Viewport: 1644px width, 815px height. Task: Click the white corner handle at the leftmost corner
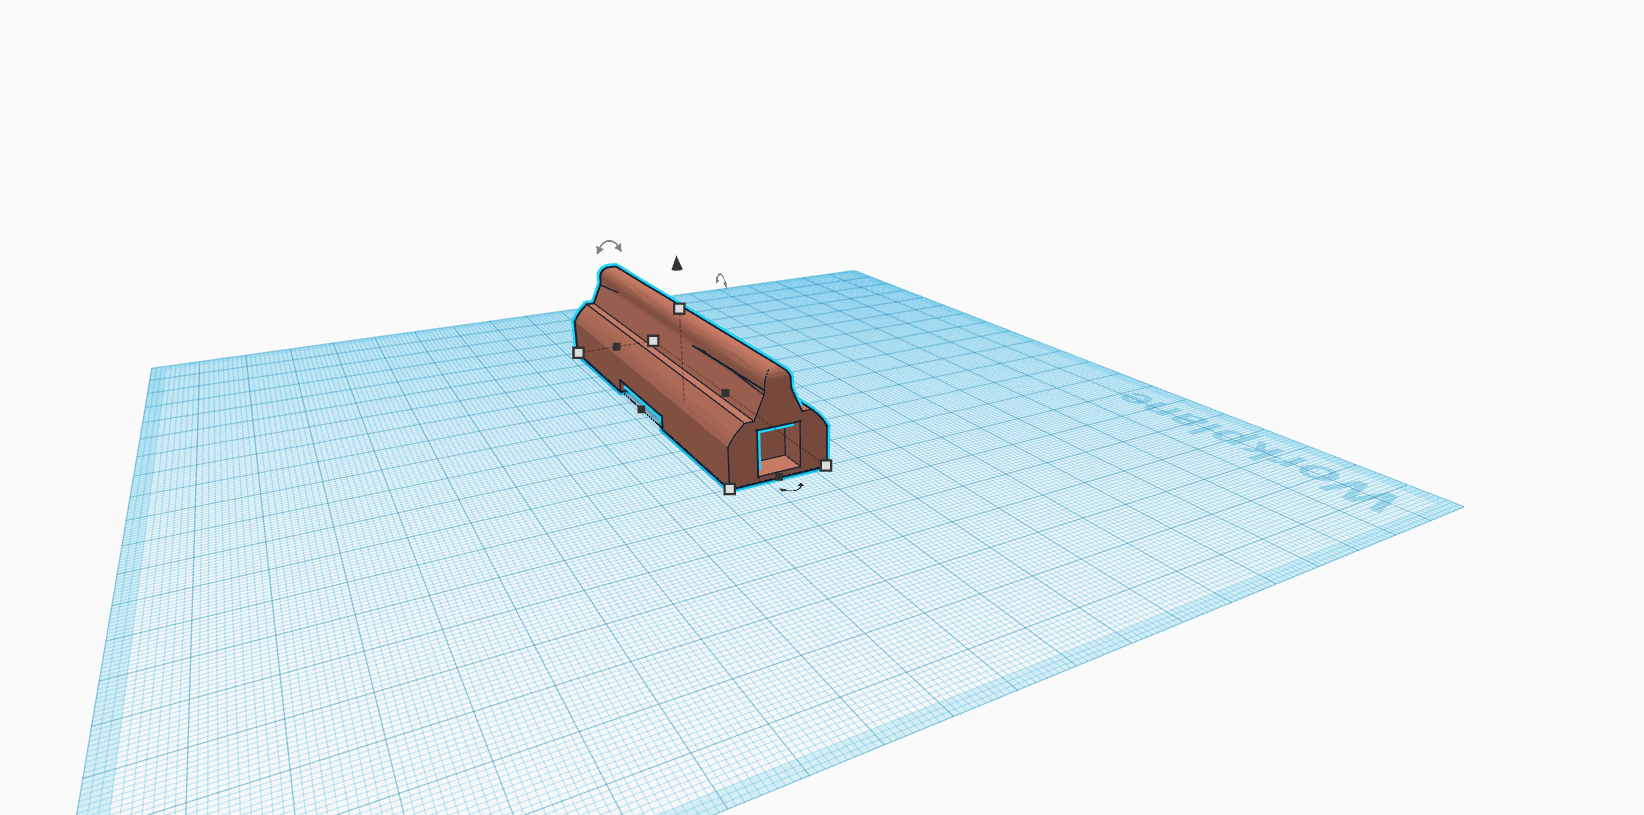coord(578,353)
